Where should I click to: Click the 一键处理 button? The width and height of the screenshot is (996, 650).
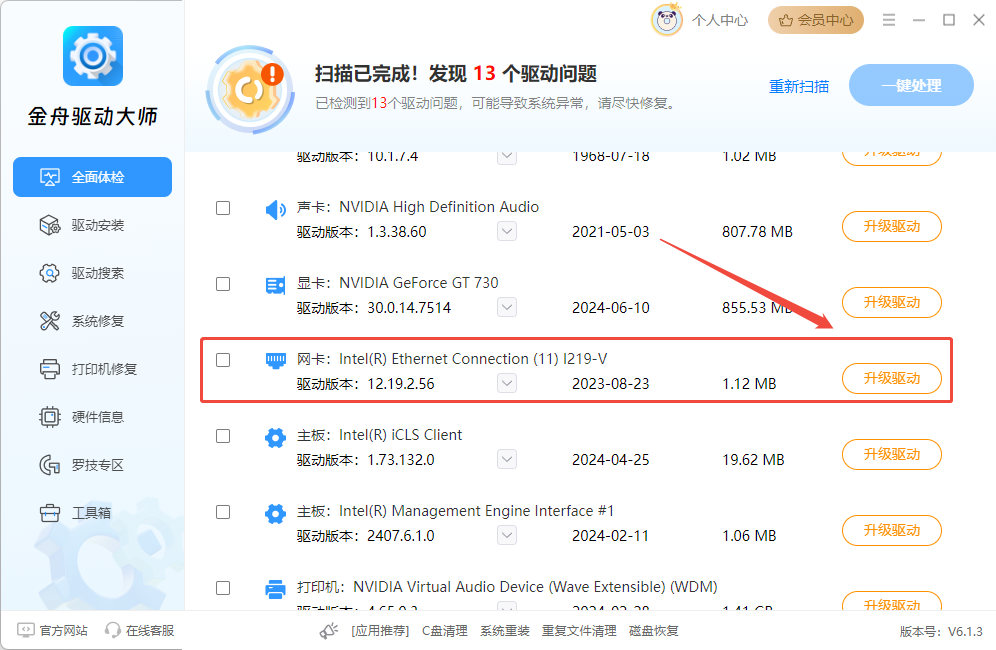(x=911, y=86)
